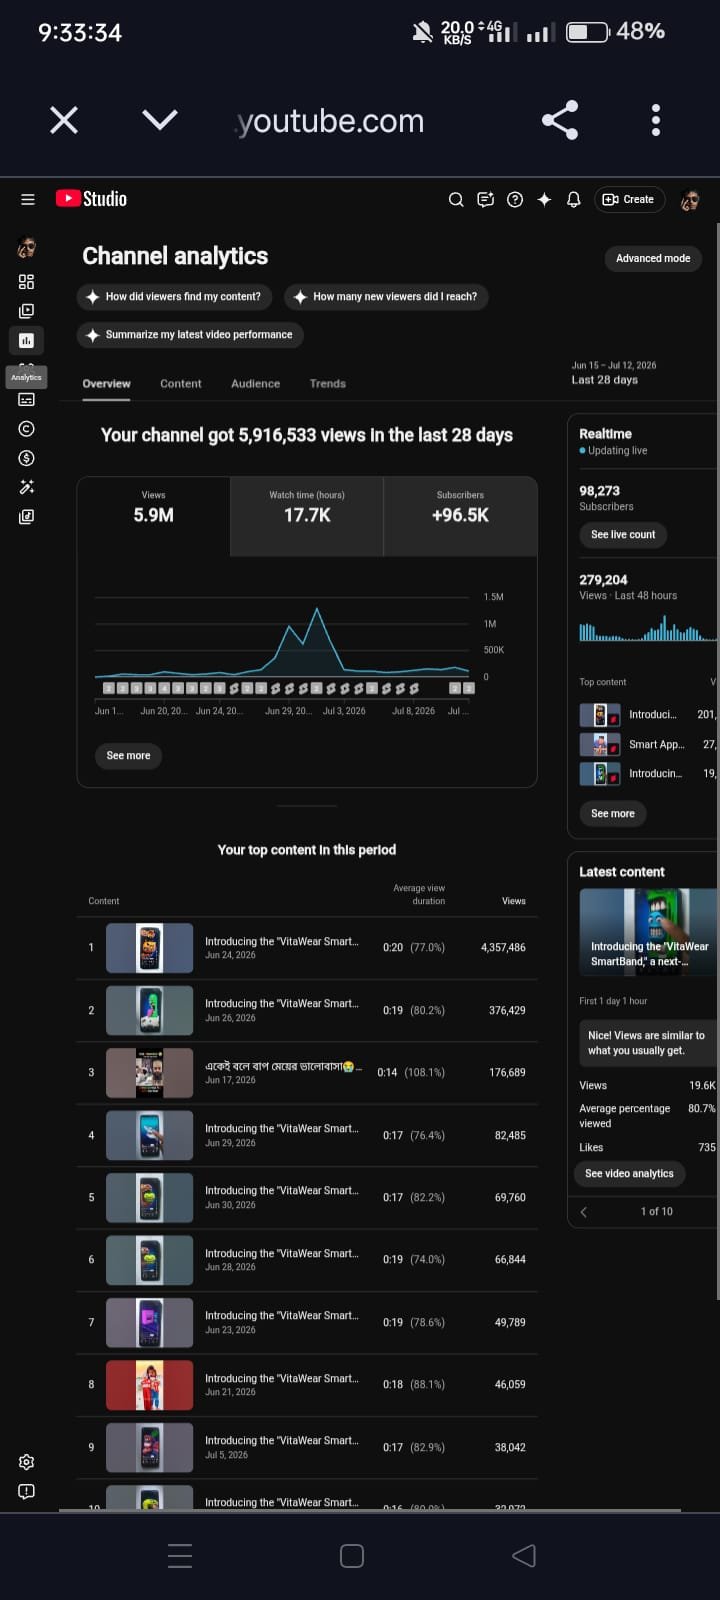Open the notifications bell
This screenshot has width=720, height=1600.
[574, 199]
